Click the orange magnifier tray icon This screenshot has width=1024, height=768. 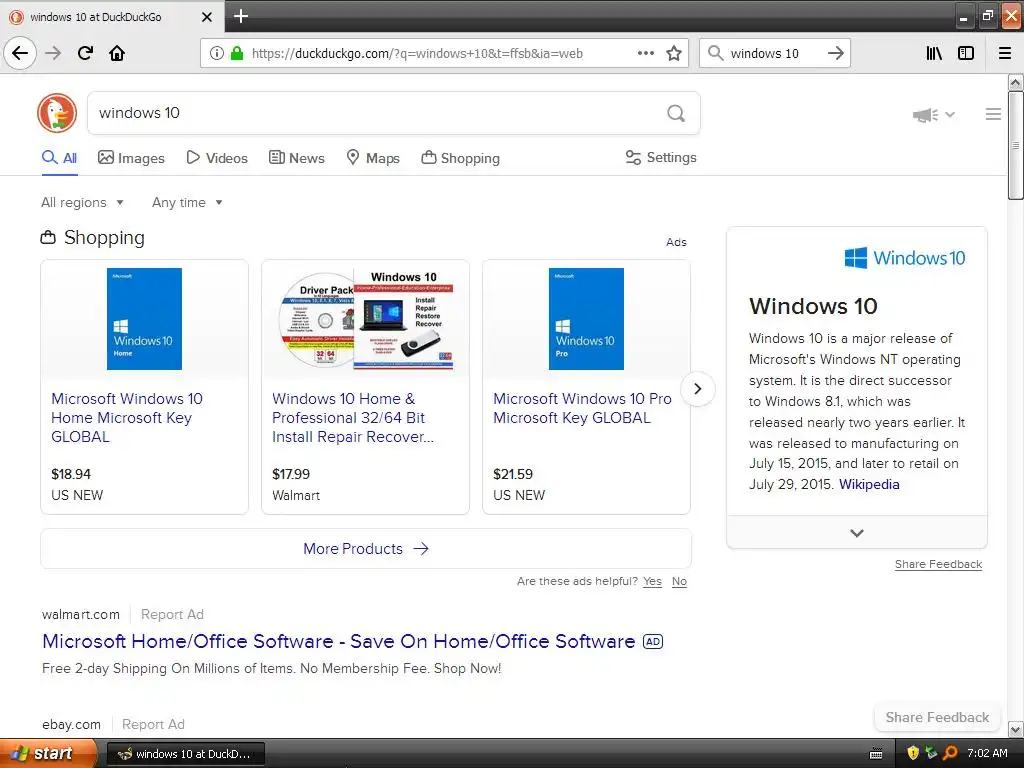click(x=950, y=754)
